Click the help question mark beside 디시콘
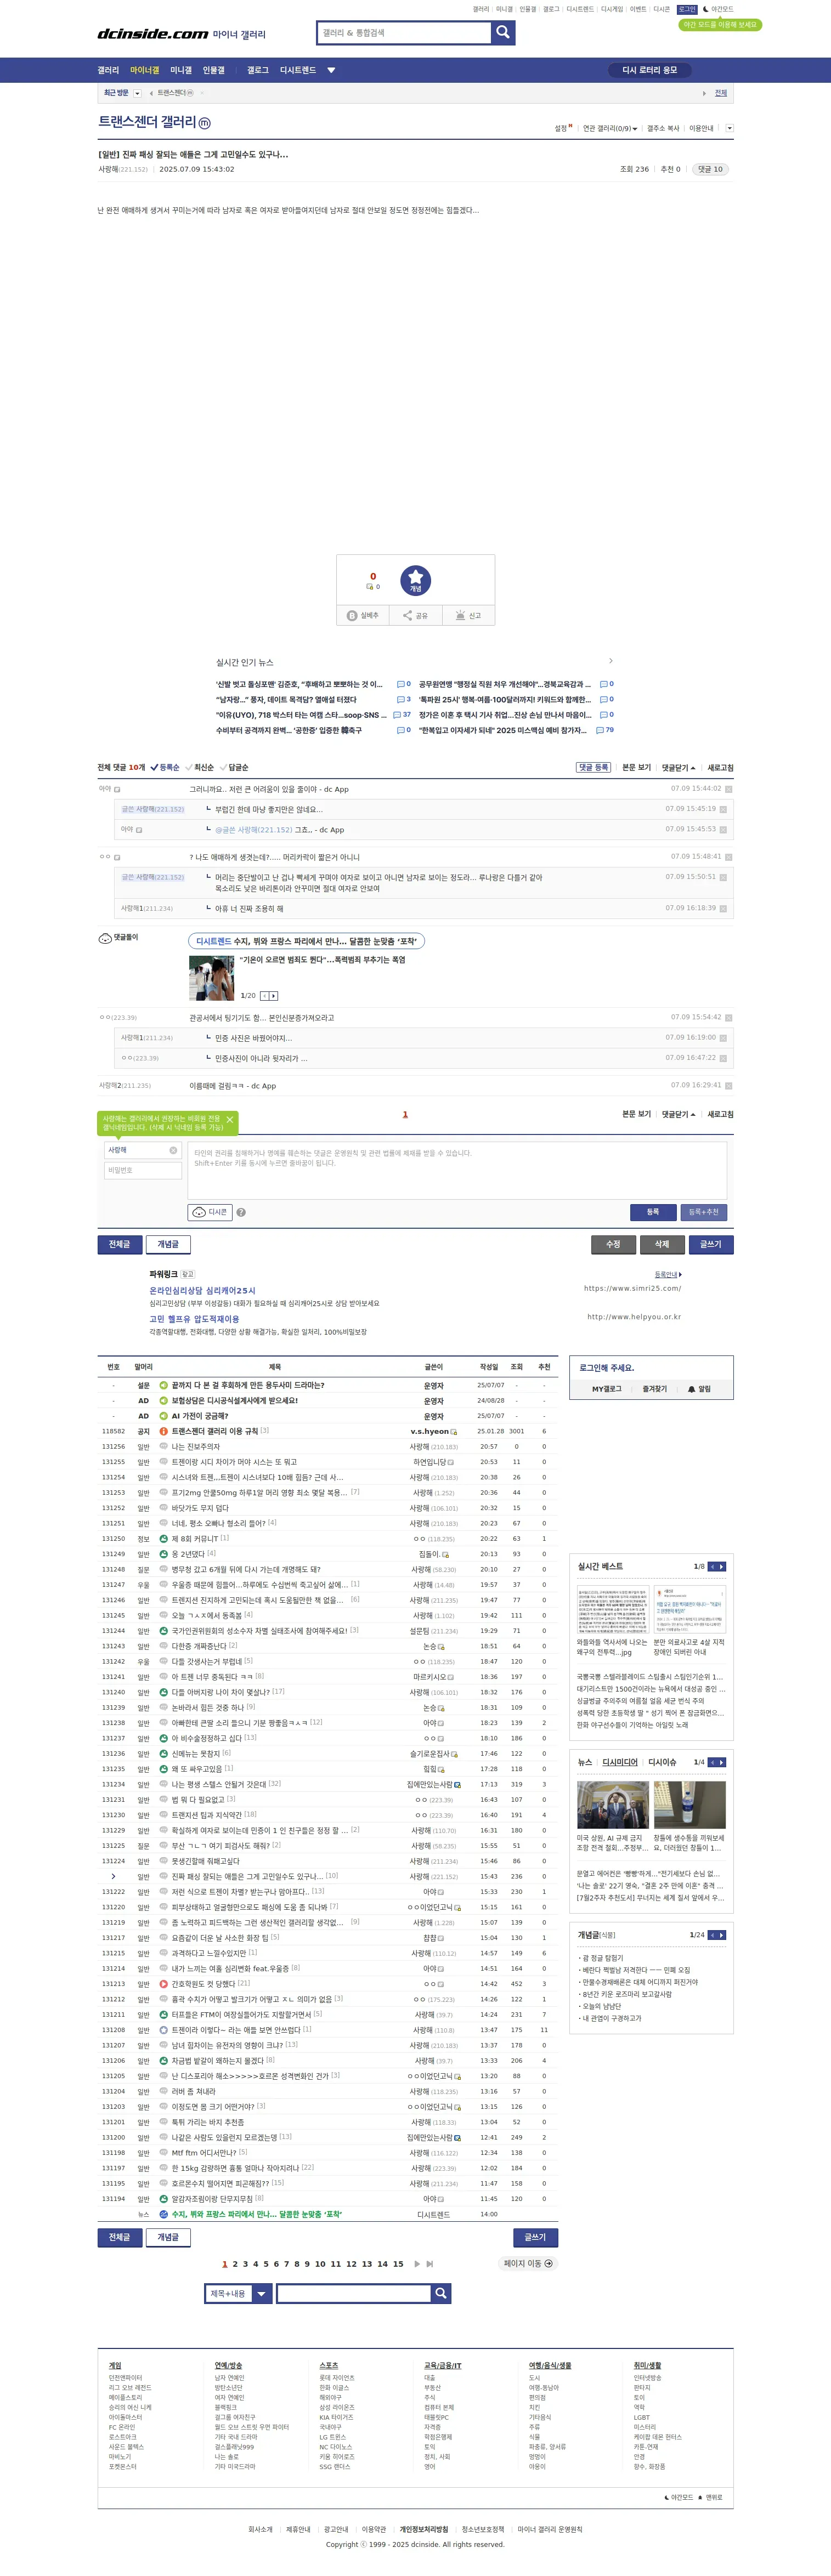 click(241, 1212)
